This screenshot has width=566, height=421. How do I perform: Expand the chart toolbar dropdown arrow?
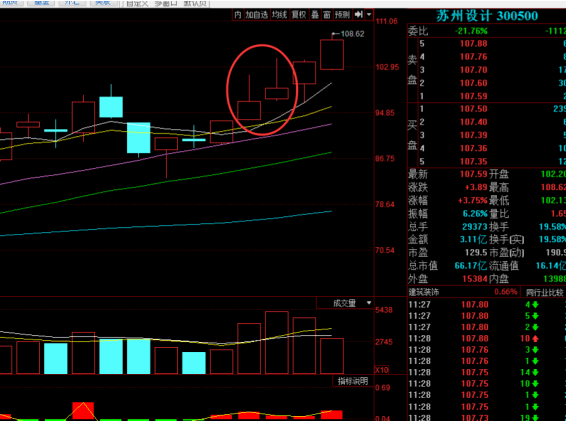tap(369, 15)
